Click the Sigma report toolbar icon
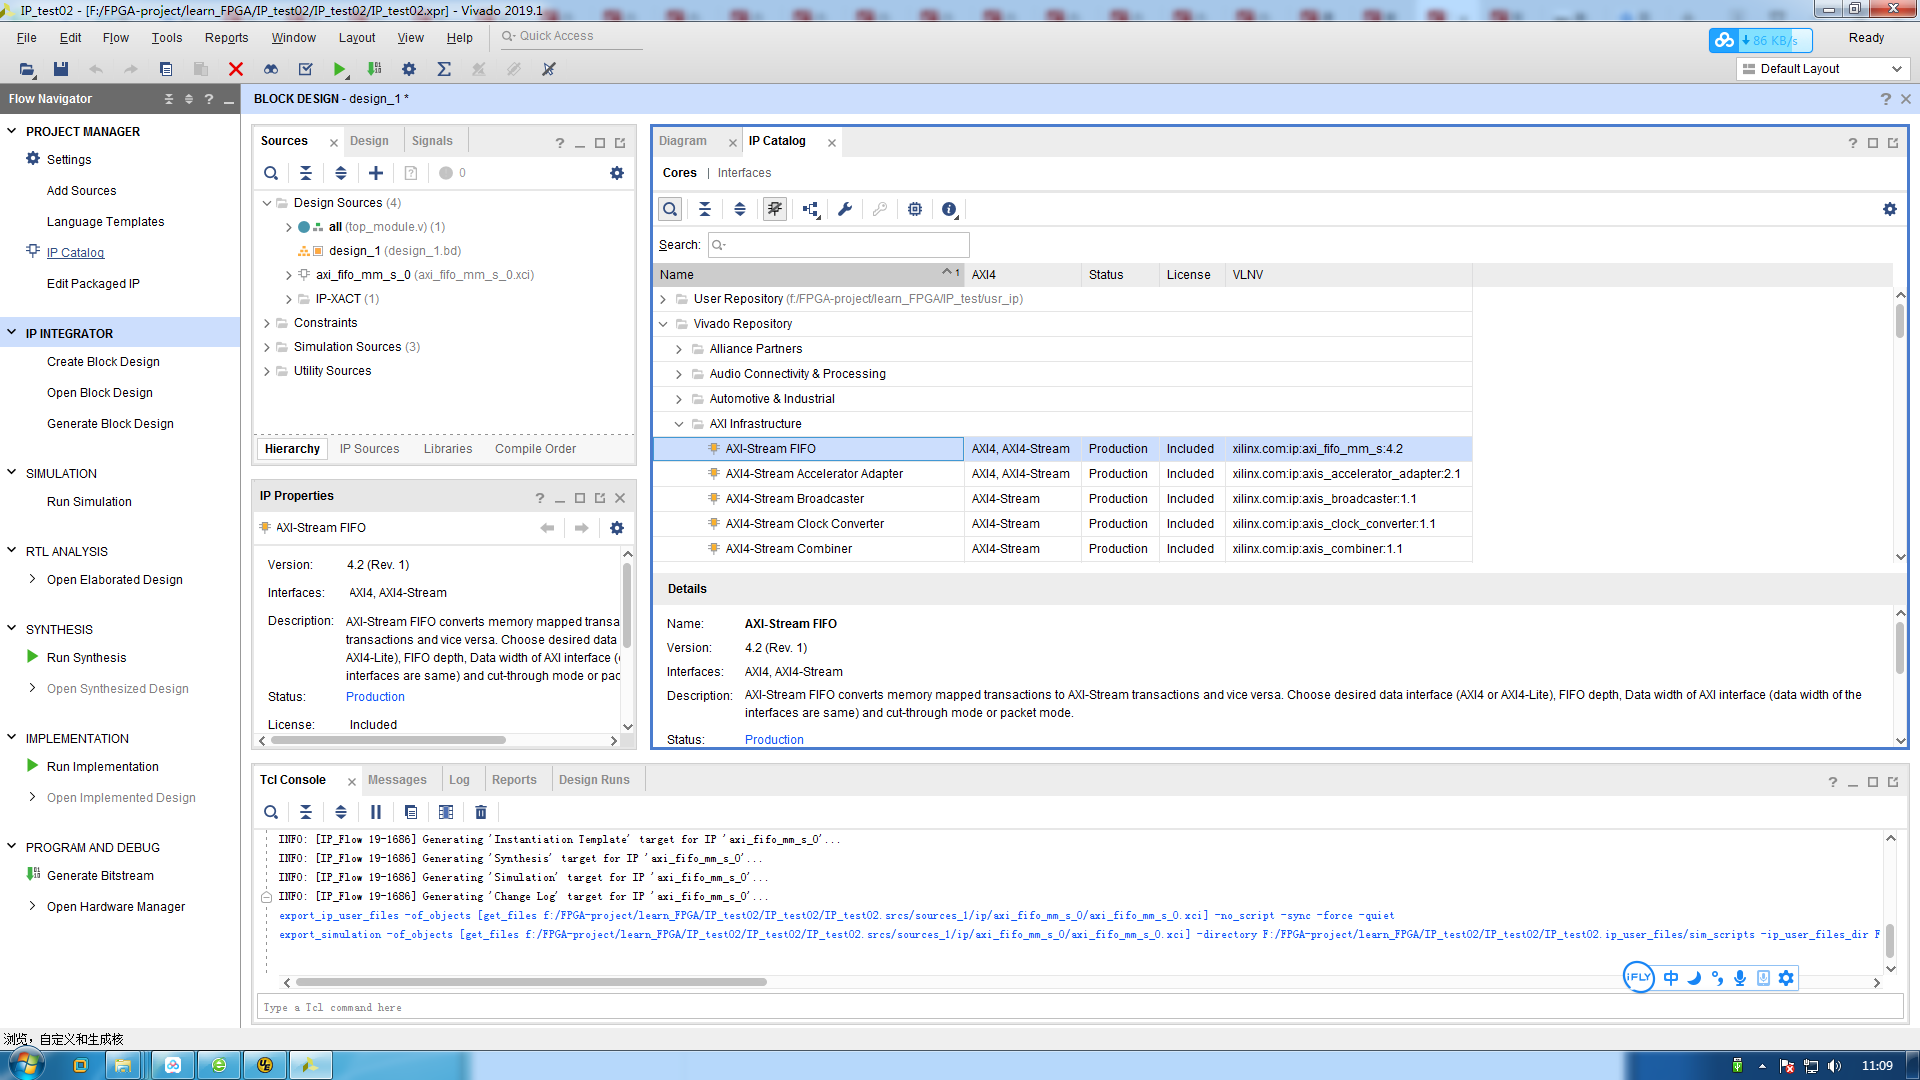1920x1080 pixels. point(444,69)
